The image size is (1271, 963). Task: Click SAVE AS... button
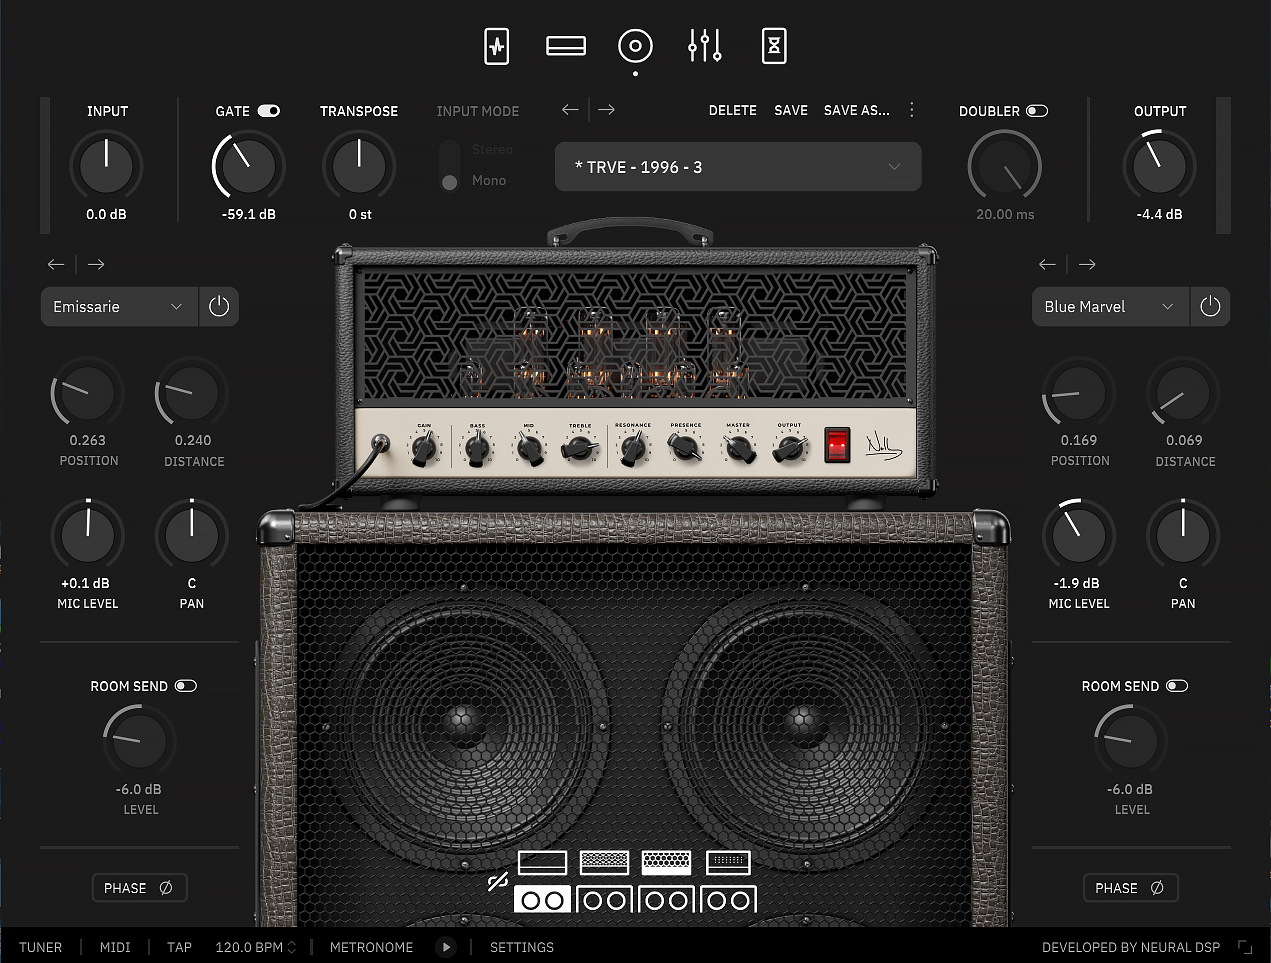pyautogui.click(x=856, y=111)
